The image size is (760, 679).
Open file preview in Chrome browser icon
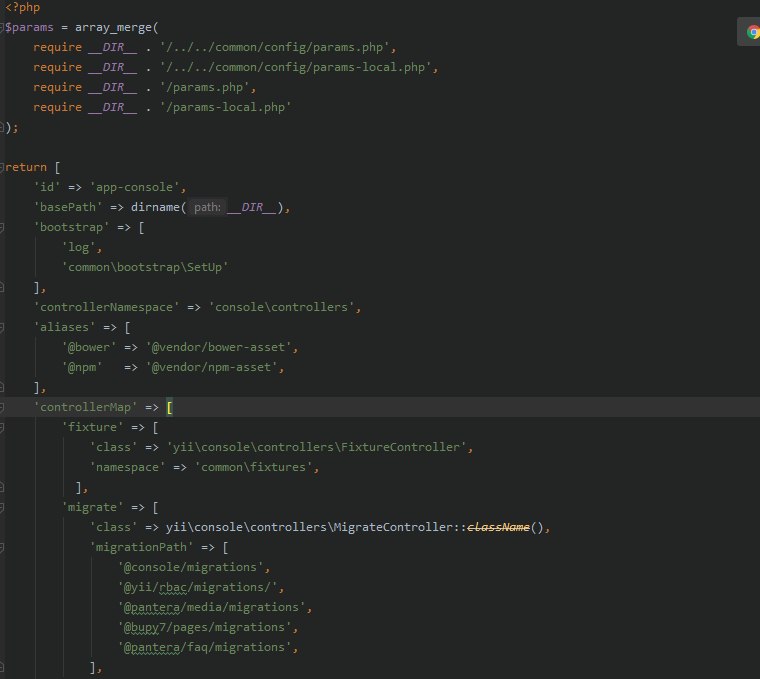pos(753,32)
